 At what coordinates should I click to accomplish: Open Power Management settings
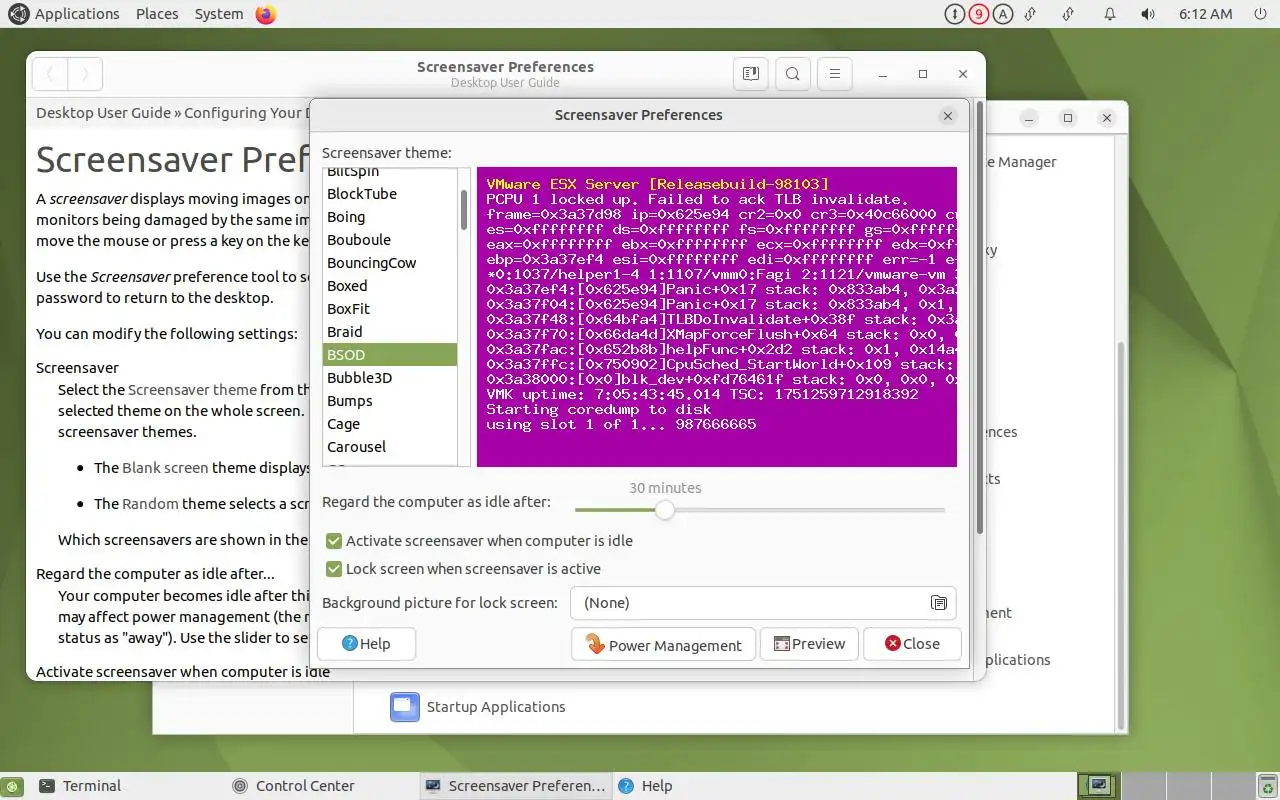tap(664, 645)
